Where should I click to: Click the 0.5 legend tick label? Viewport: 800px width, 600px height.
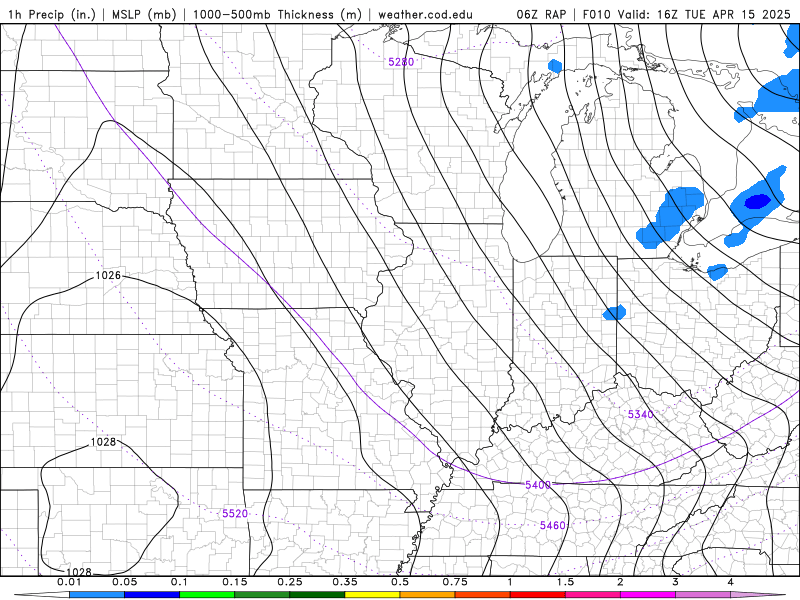(400, 582)
